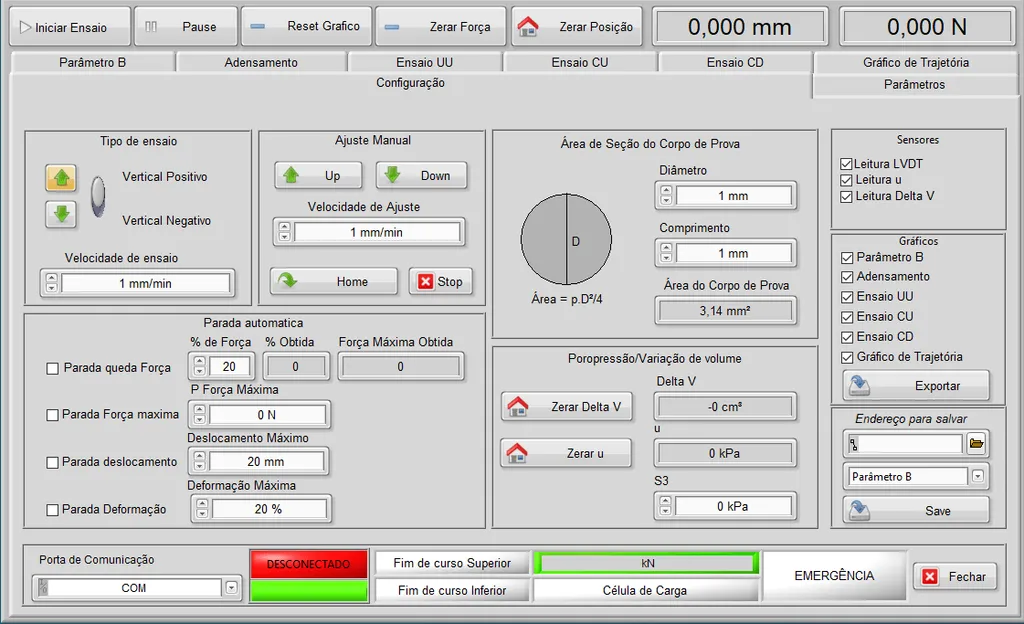Click the Exportar icon
This screenshot has width=1024, height=624.
(x=859, y=385)
